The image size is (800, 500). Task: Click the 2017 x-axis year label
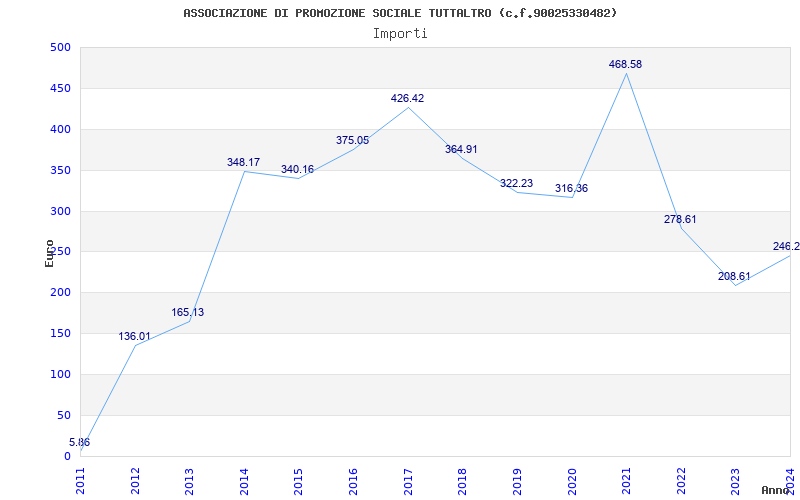tap(408, 482)
